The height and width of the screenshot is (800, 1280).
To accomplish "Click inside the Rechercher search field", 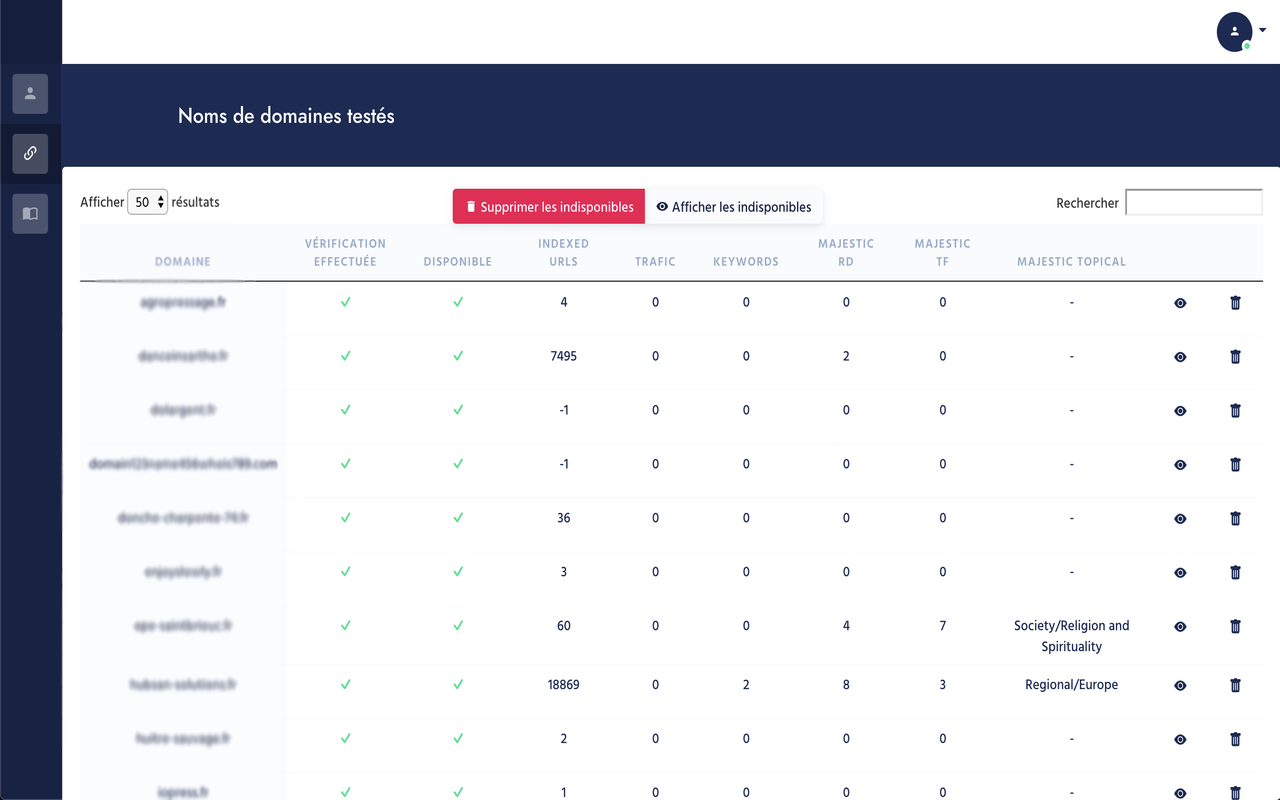I will pos(1193,202).
